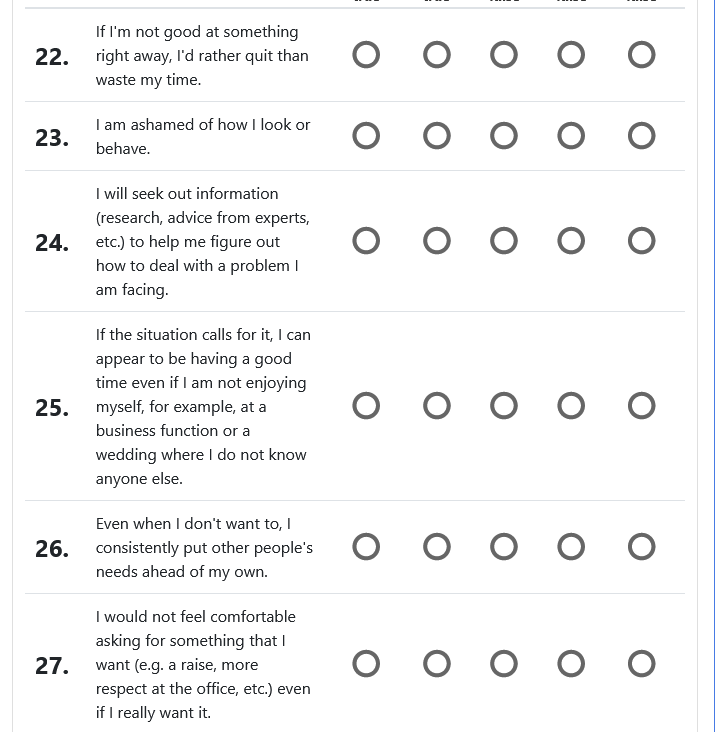Select first radio option for question 26

tap(366, 547)
